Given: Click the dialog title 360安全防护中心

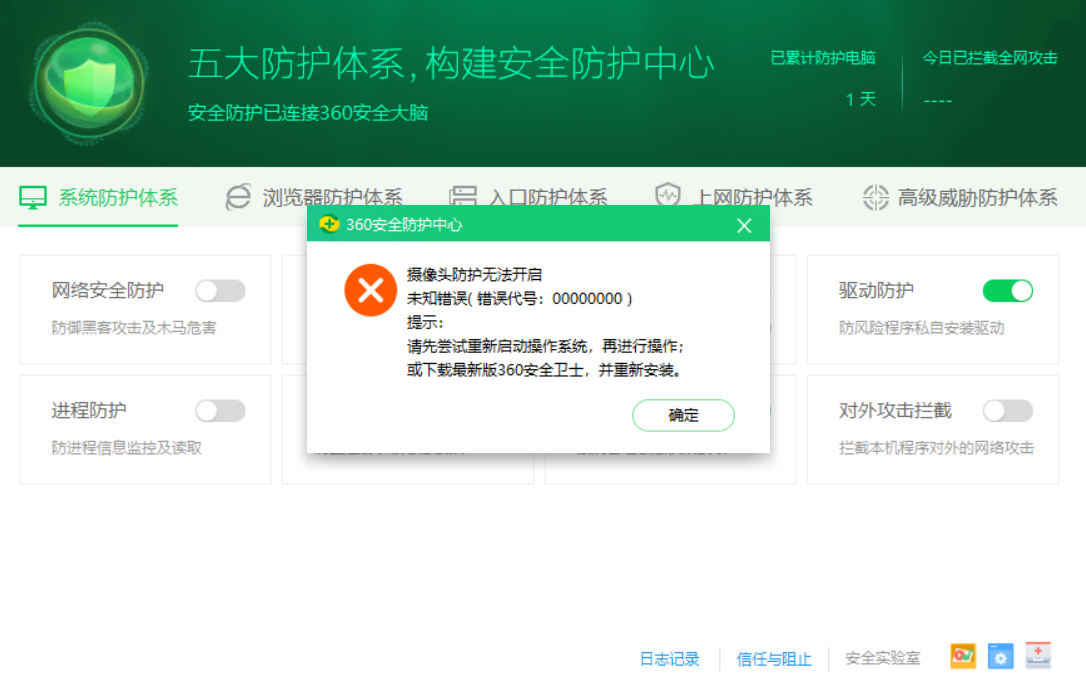Looking at the screenshot, I should point(404,224).
